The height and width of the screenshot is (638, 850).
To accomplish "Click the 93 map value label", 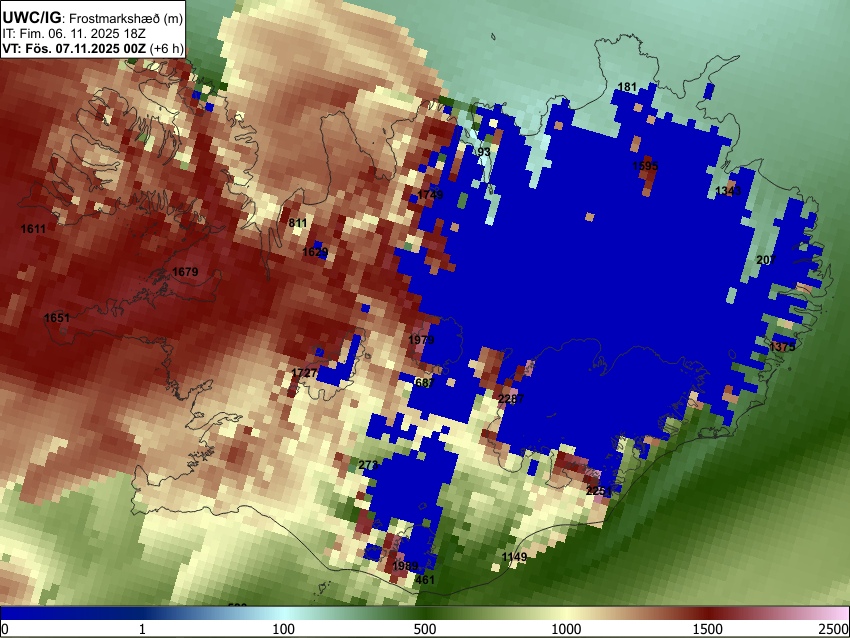I will [x=484, y=152].
